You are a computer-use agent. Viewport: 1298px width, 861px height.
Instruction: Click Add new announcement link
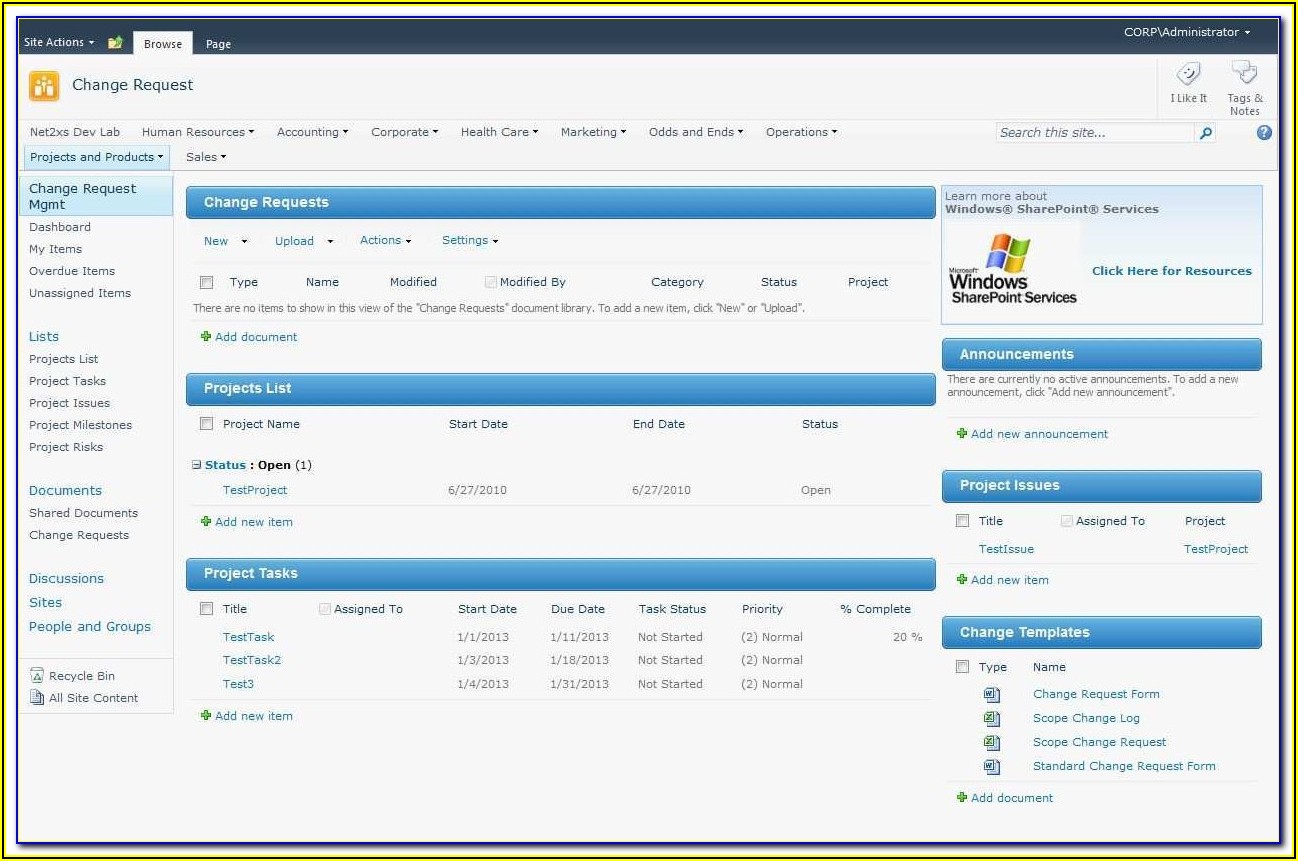coord(1039,434)
